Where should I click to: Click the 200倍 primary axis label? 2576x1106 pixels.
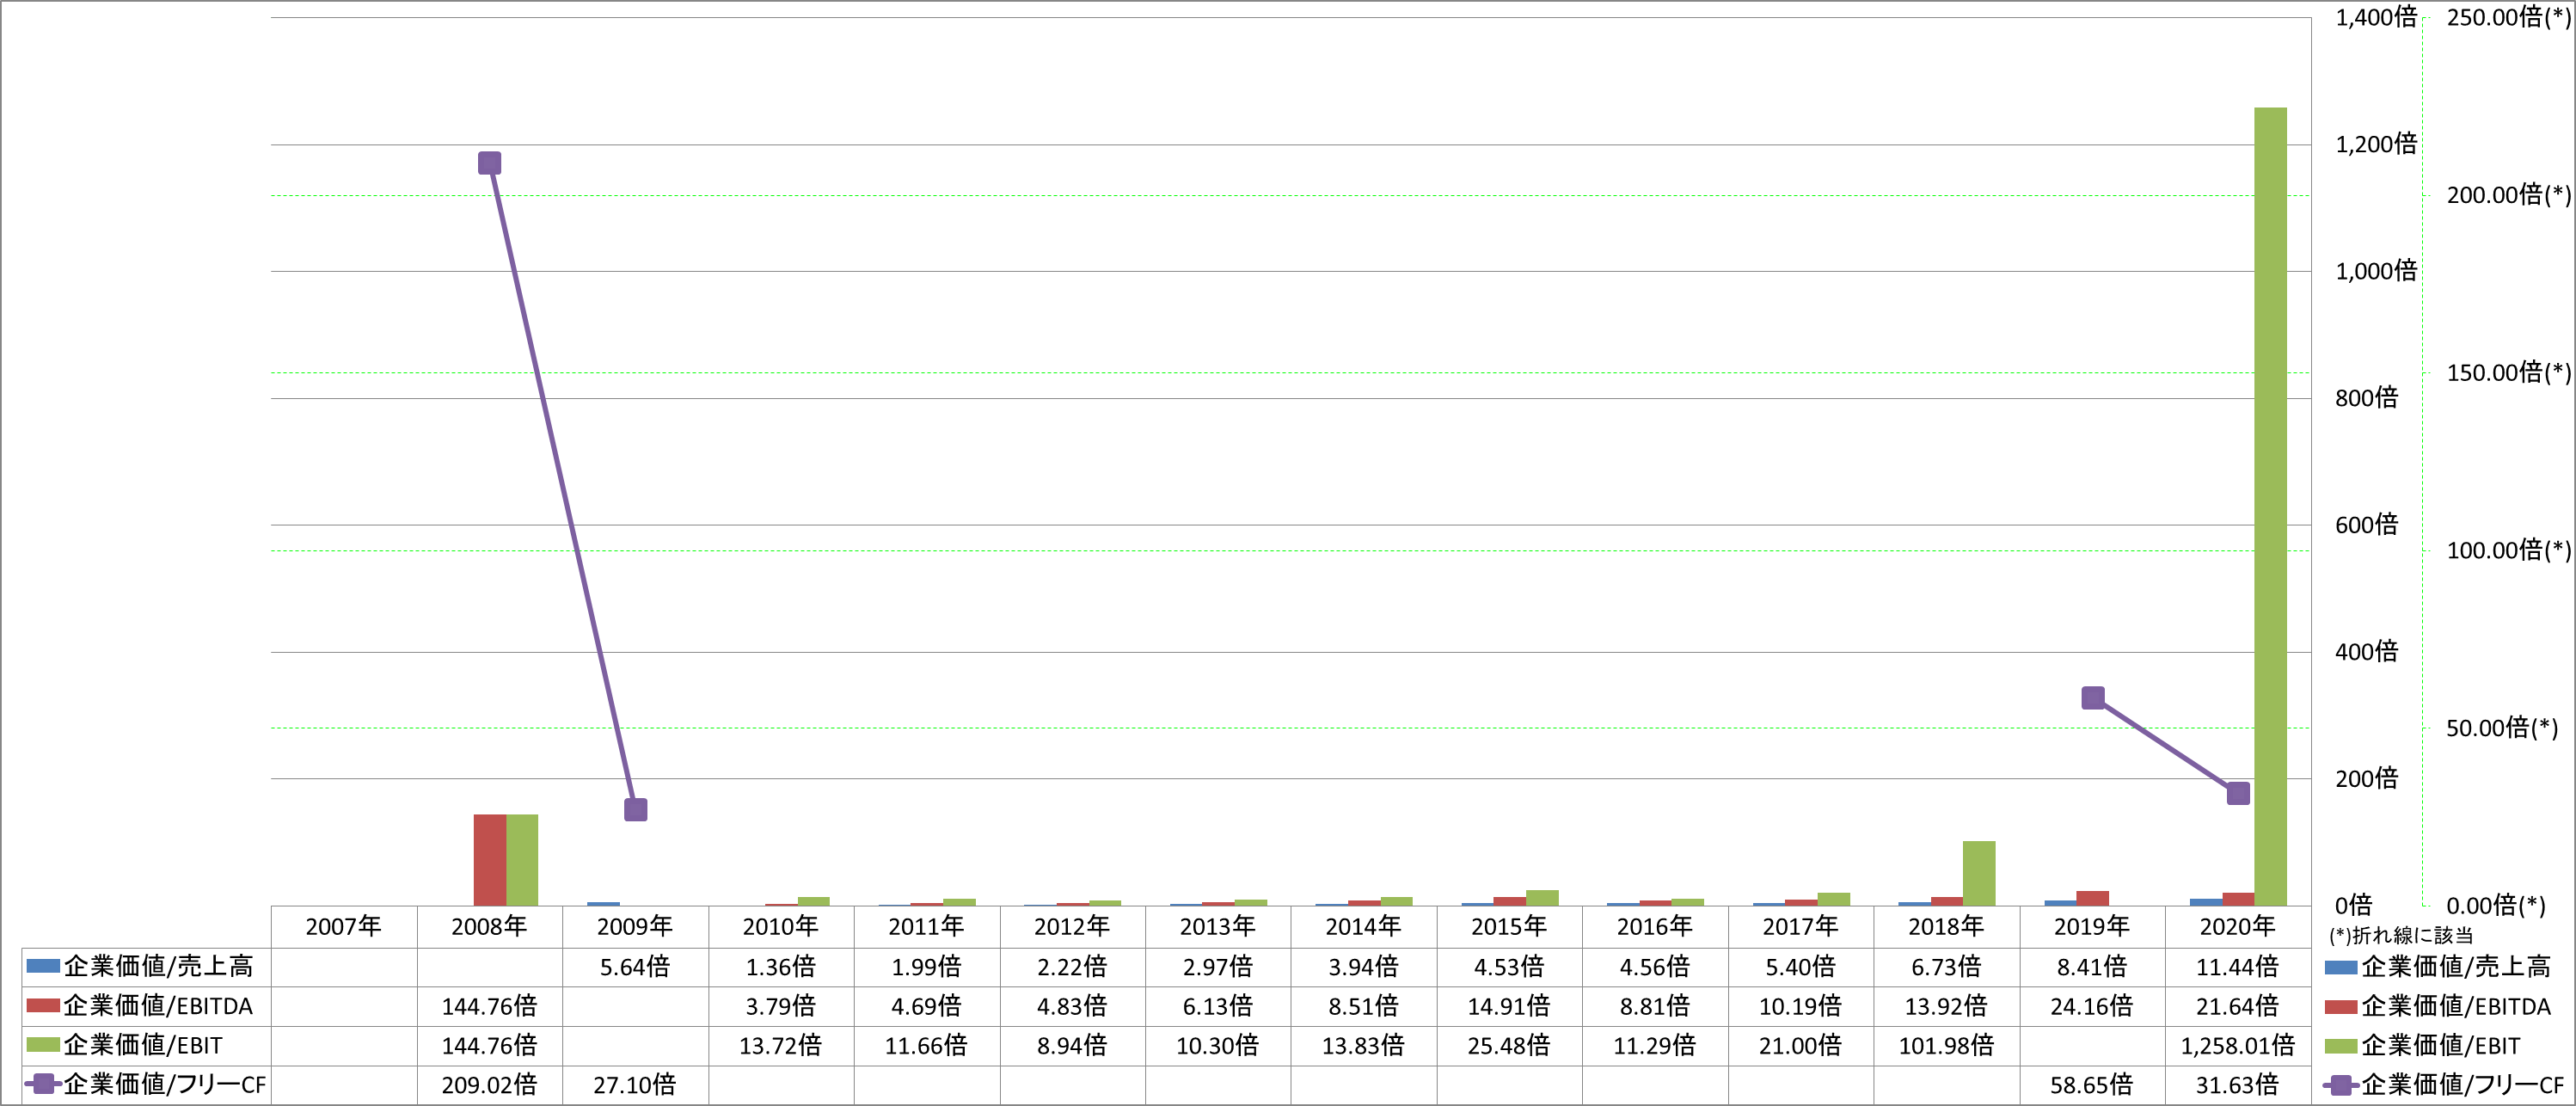2367,779
